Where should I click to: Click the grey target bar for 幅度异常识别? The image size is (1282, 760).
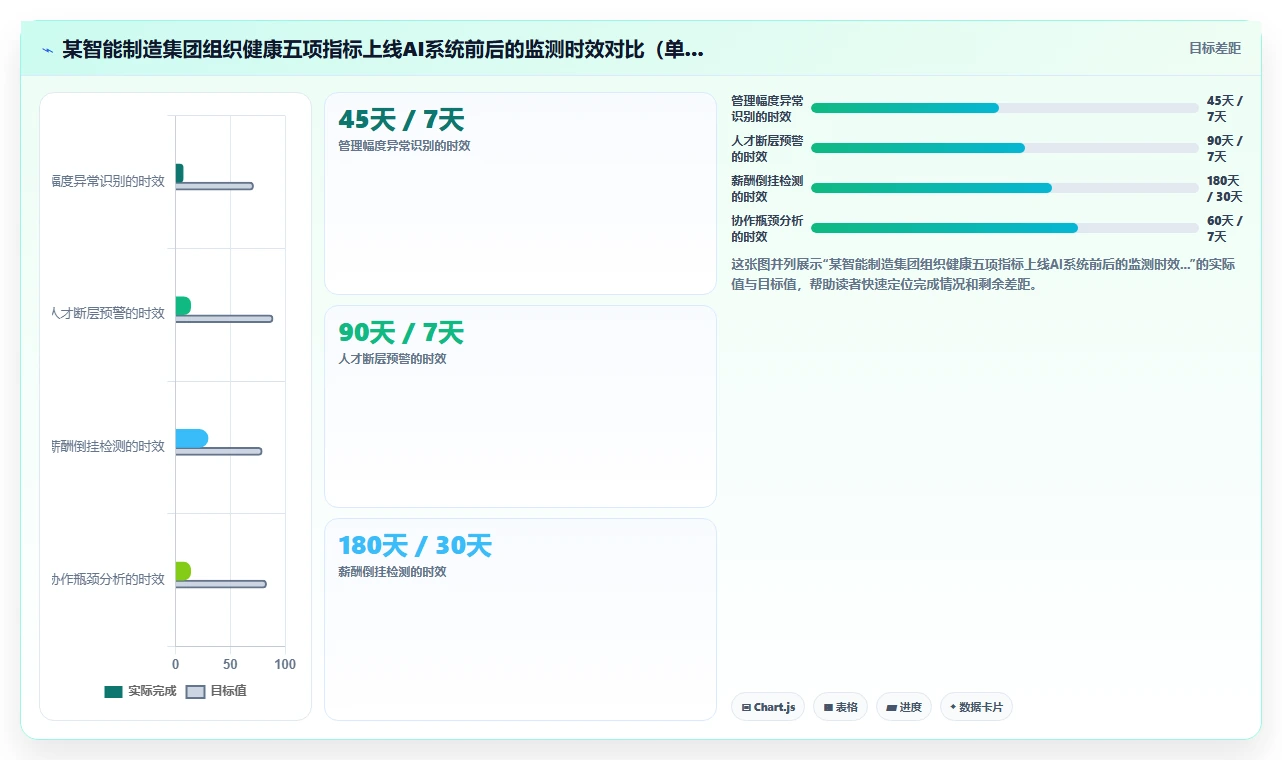click(214, 186)
